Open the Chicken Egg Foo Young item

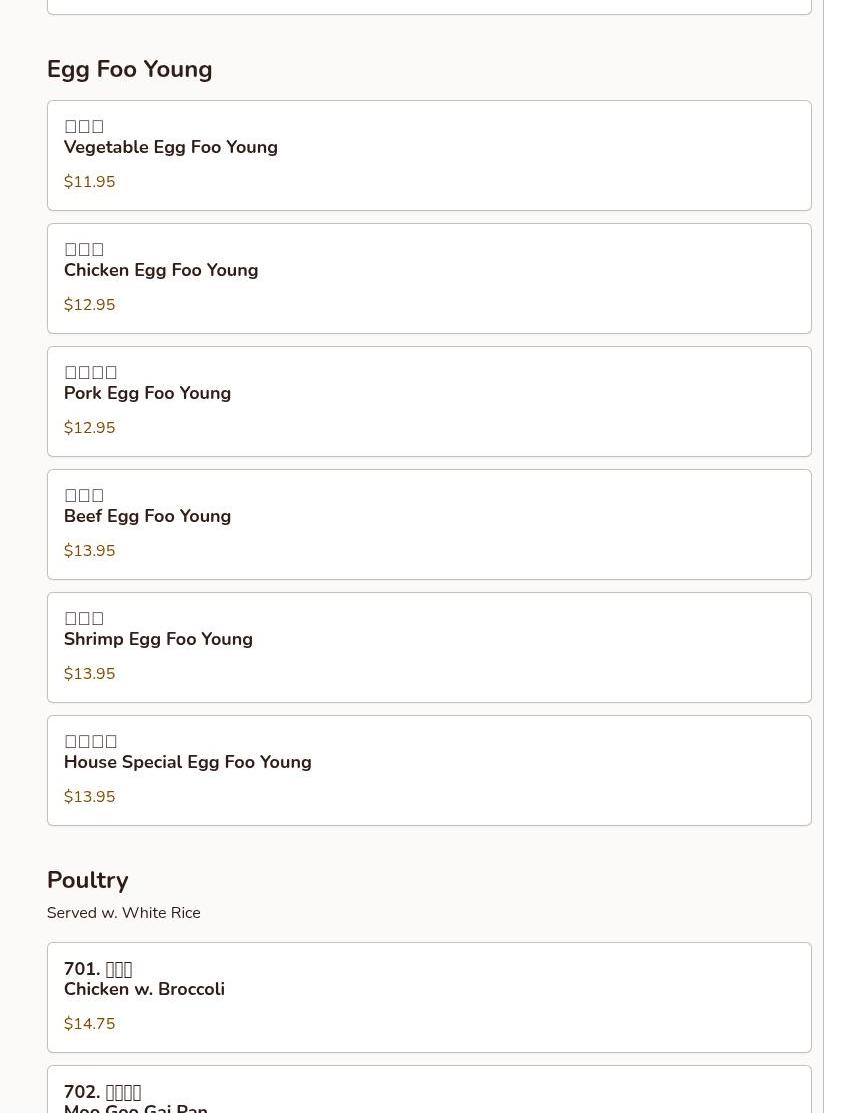pos(161,271)
